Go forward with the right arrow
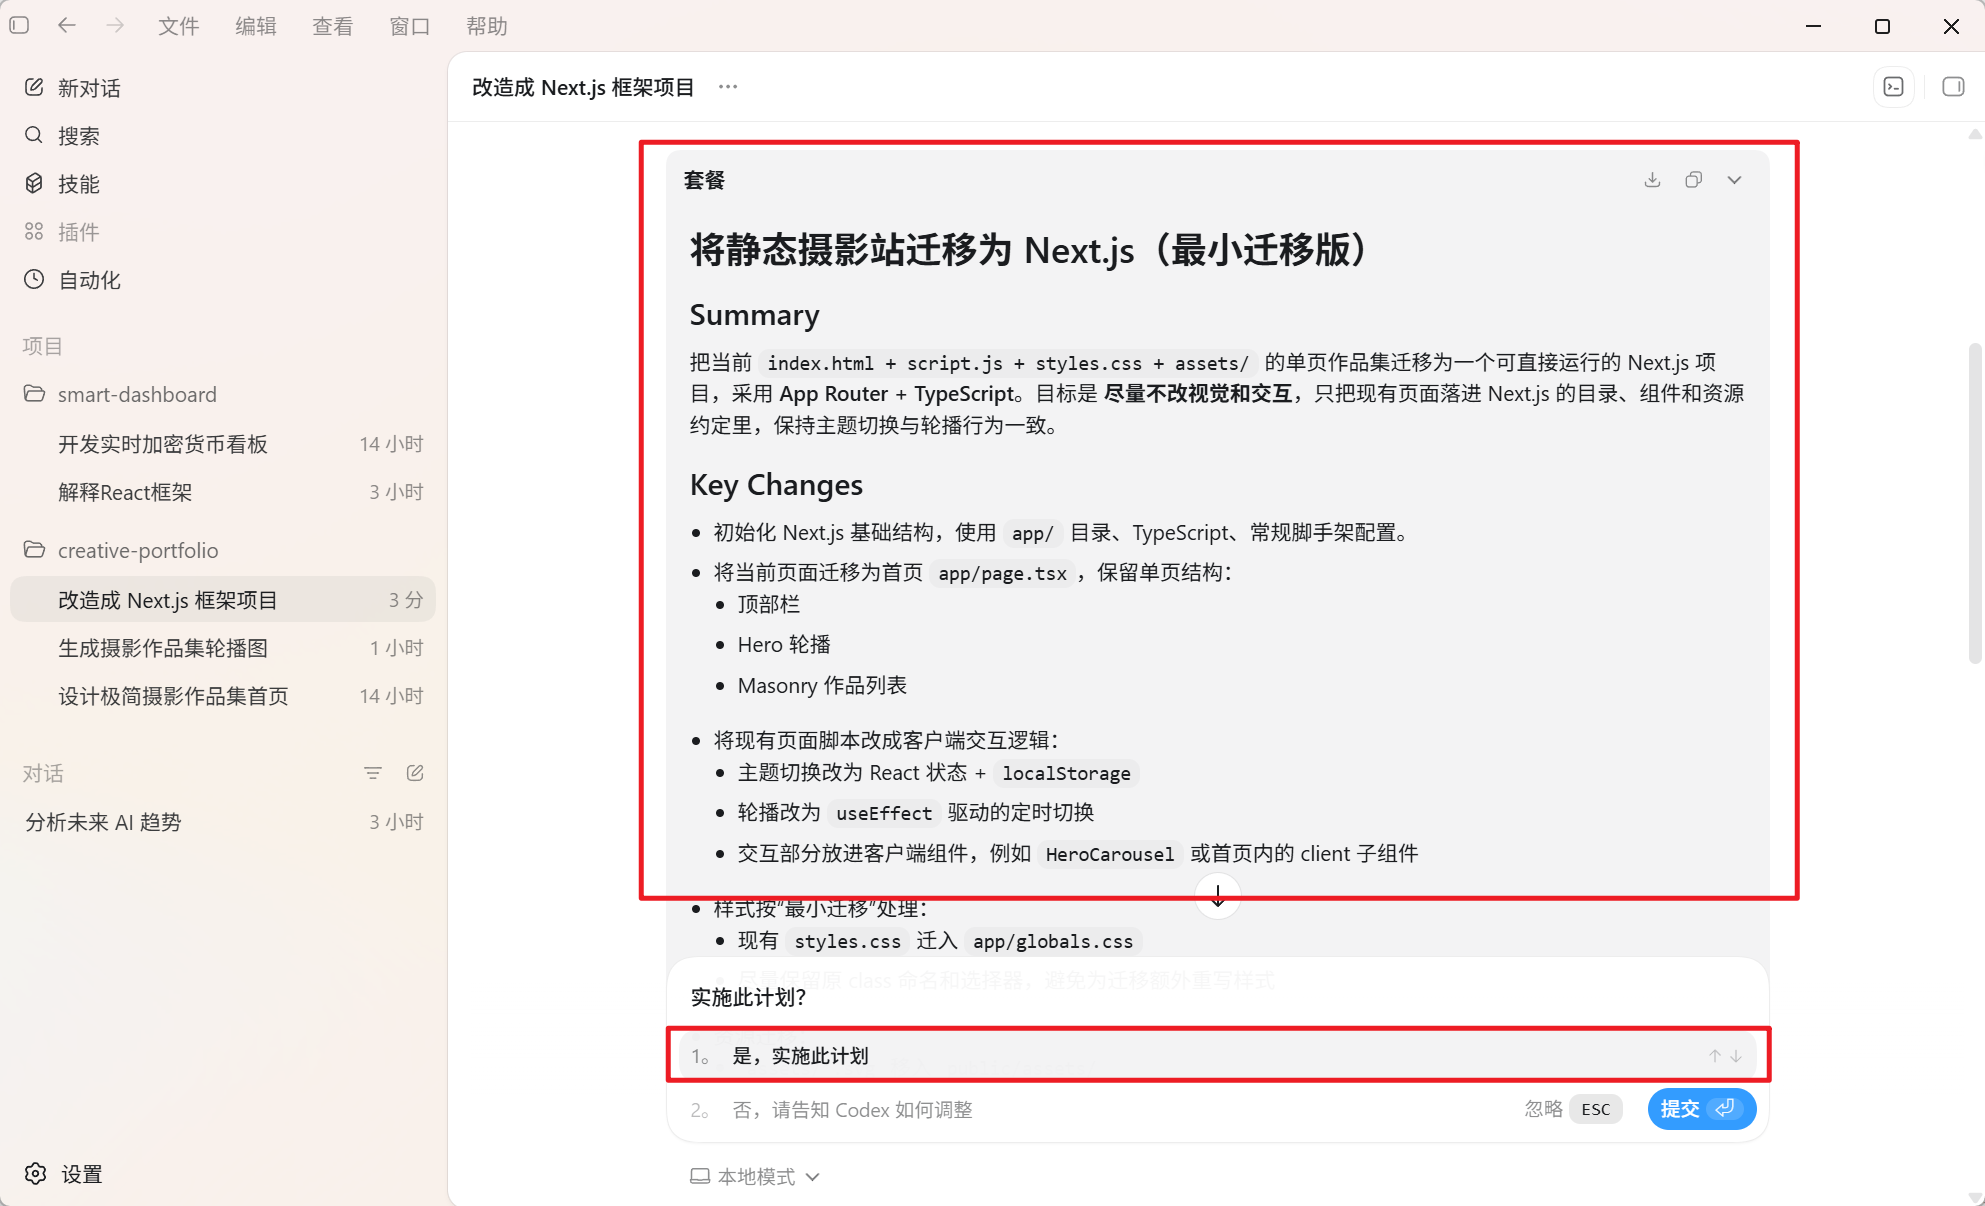The height and width of the screenshot is (1206, 1985). click(x=115, y=25)
